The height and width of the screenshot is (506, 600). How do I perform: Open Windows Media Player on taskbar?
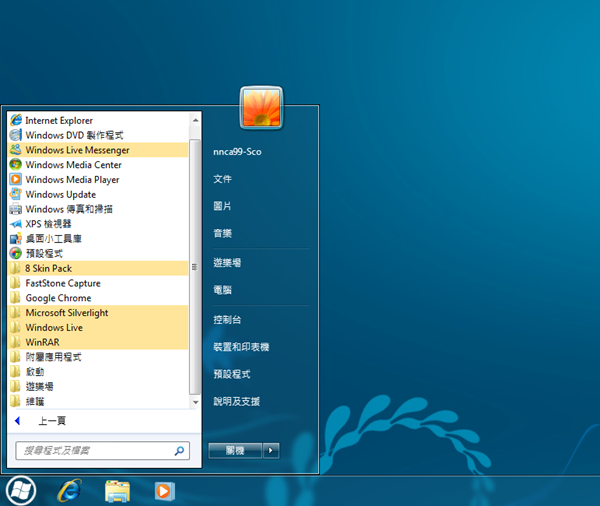coord(165,491)
